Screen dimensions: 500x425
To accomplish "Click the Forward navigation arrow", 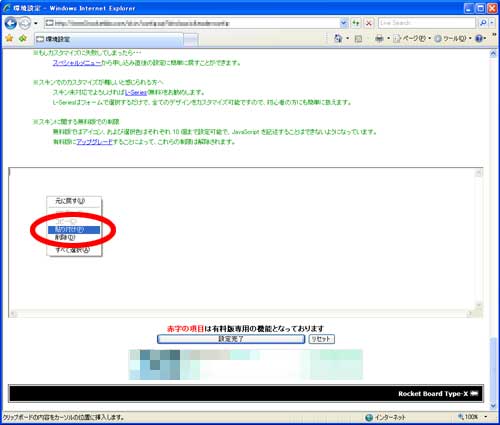I will [x=25, y=23].
